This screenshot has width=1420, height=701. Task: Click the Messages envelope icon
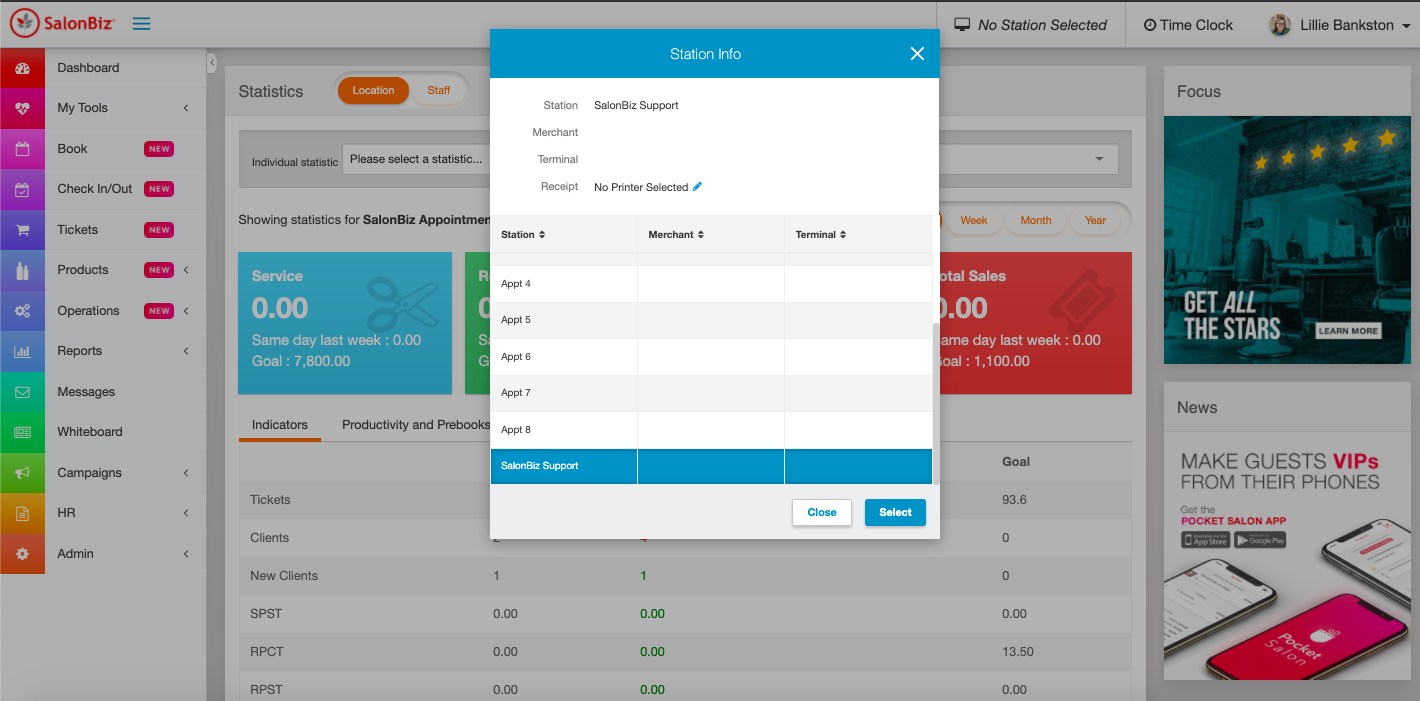click(23, 392)
